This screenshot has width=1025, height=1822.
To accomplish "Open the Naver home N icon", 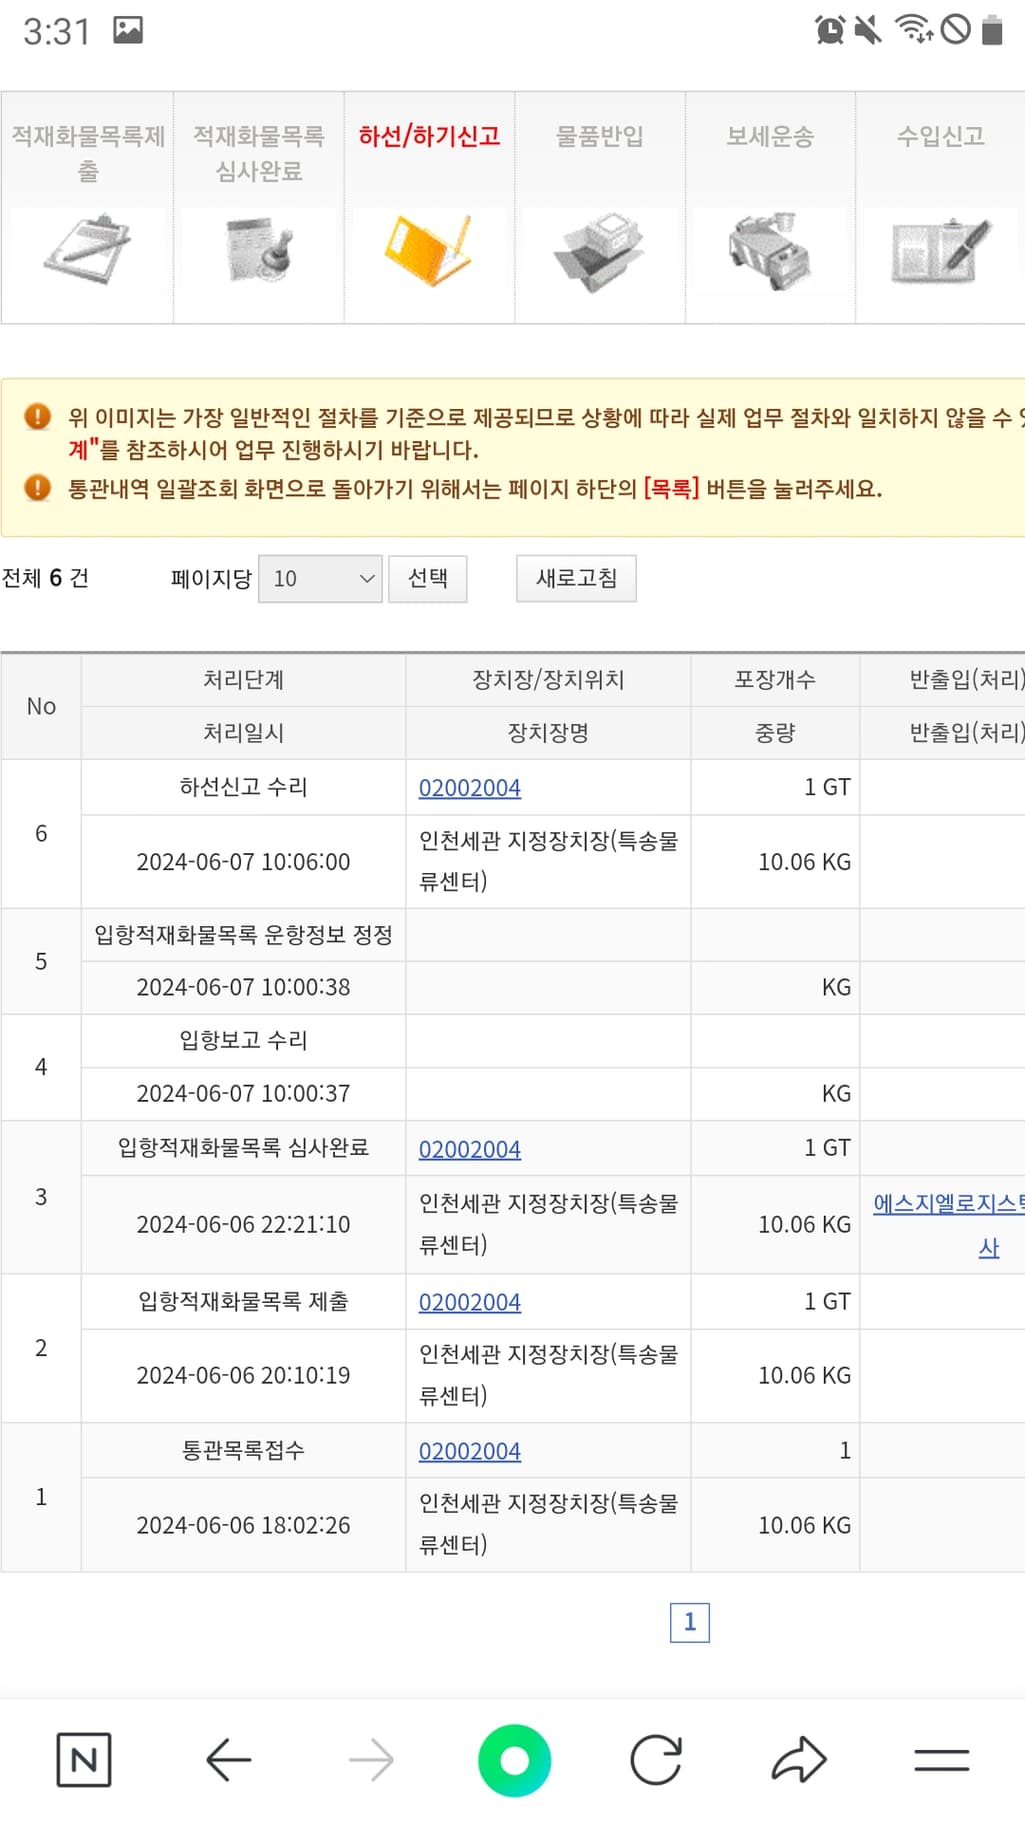I will click(84, 1760).
